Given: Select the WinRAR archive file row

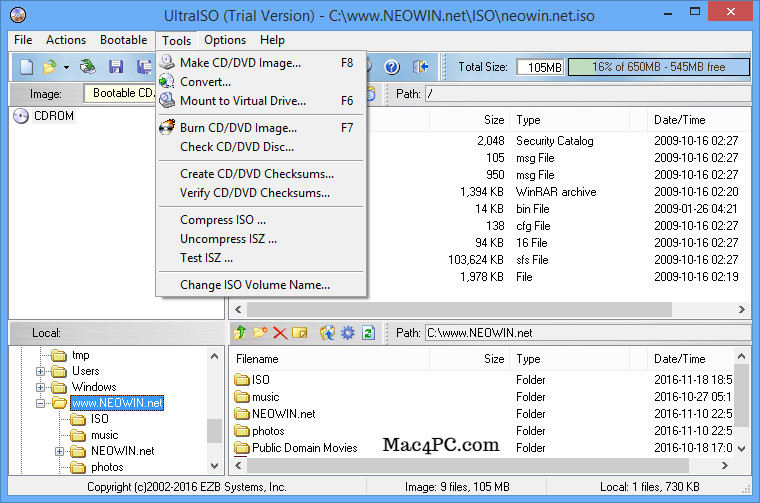Looking at the screenshot, I should pyautogui.click(x=490, y=192).
